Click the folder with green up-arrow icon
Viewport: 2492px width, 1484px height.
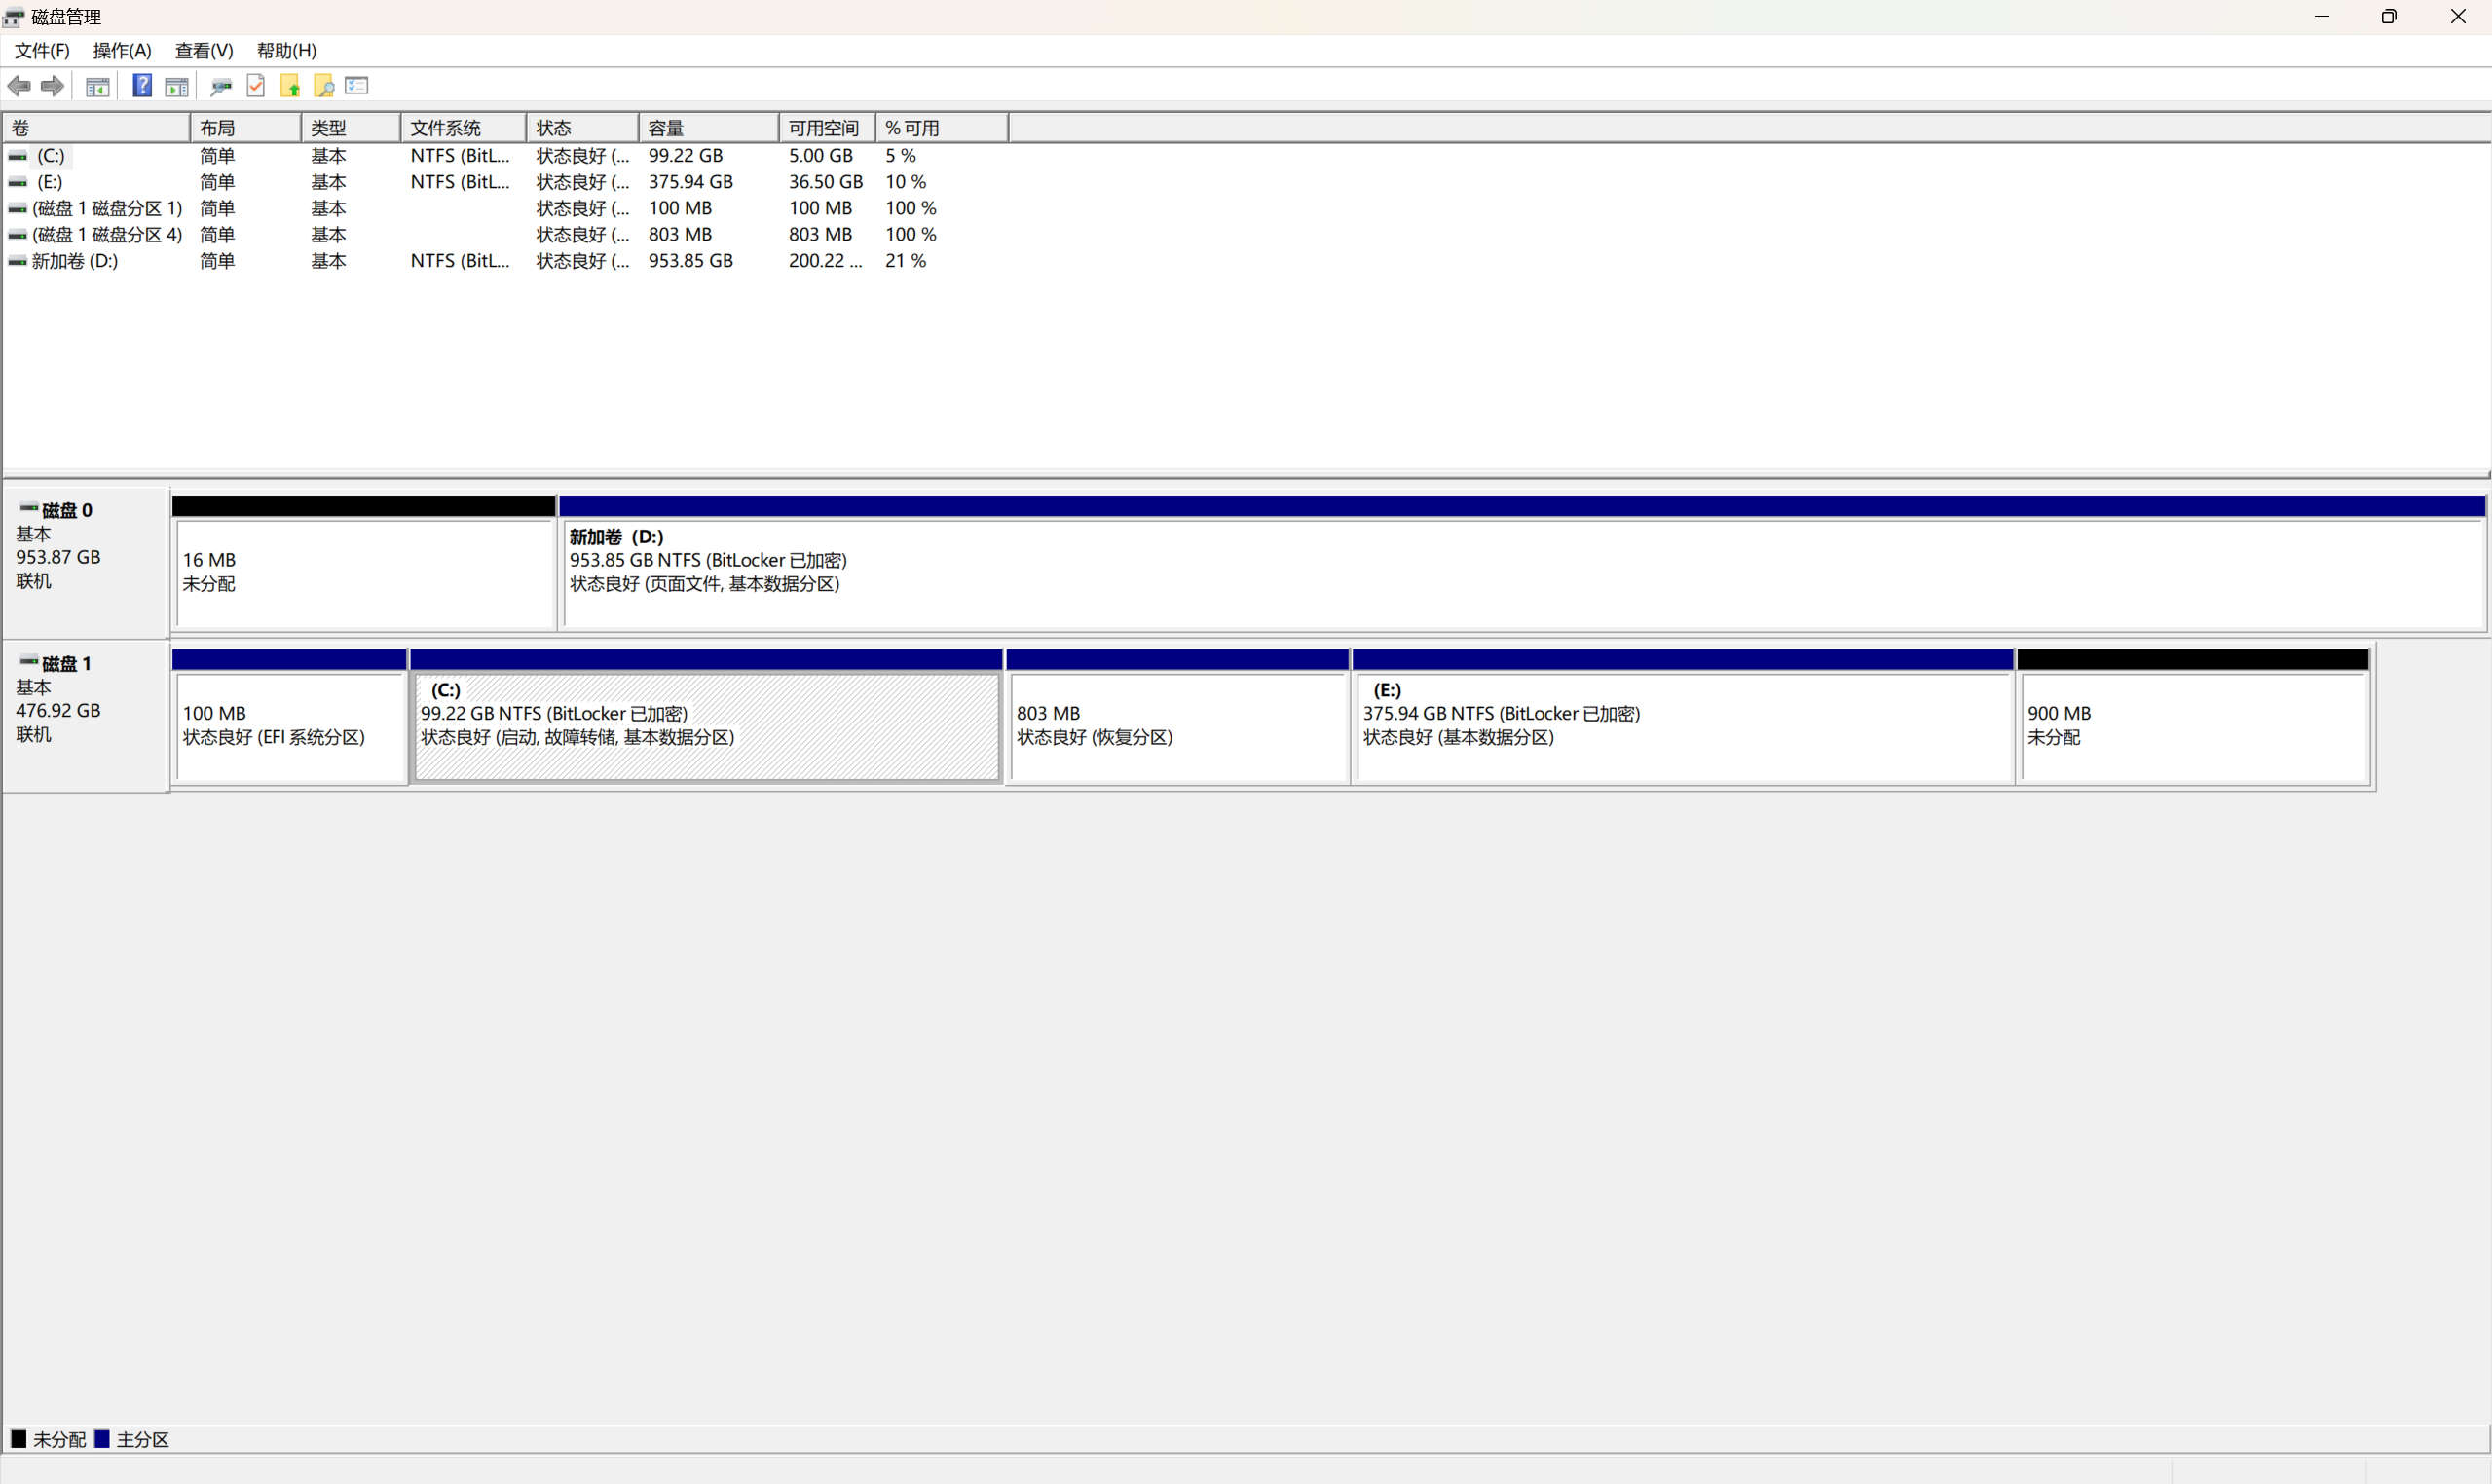coord(290,86)
